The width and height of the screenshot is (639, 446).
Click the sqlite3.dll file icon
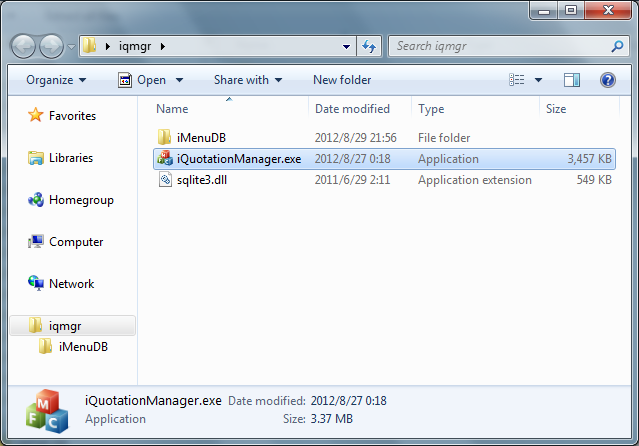pyautogui.click(x=165, y=179)
